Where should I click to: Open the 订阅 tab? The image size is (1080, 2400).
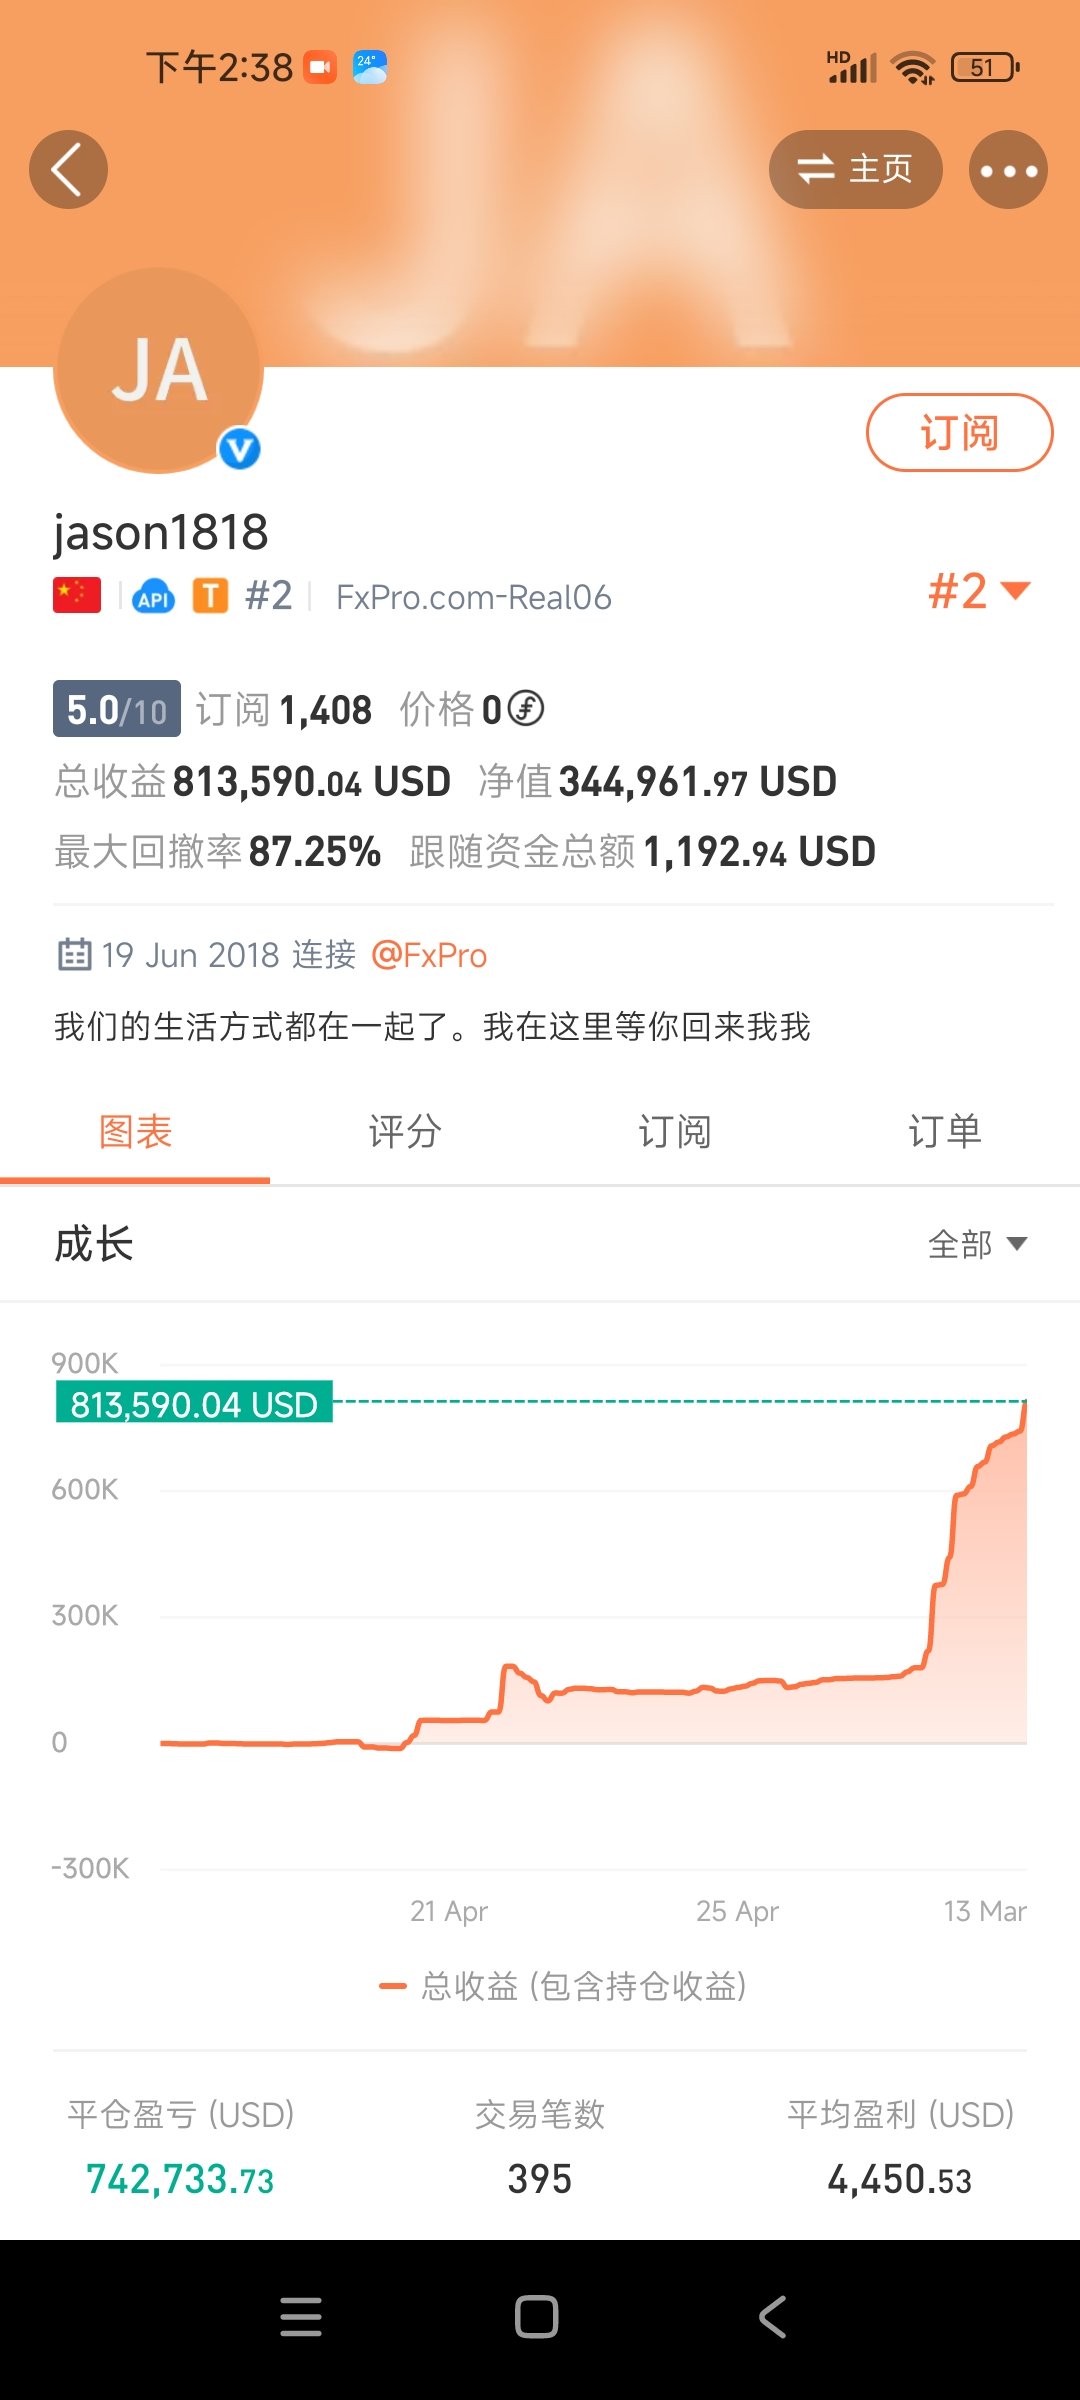click(x=675, y=1132)
